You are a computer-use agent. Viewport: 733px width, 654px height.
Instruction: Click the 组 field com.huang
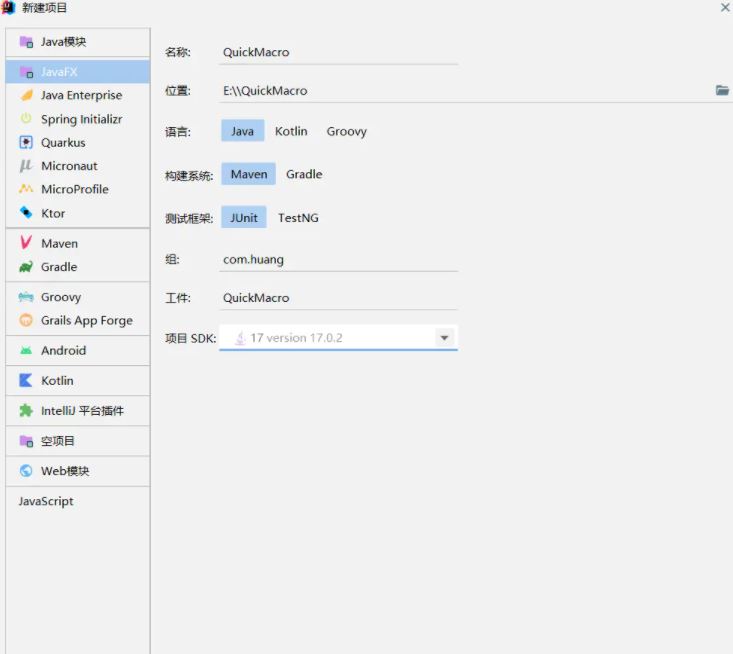coord(338,259)
